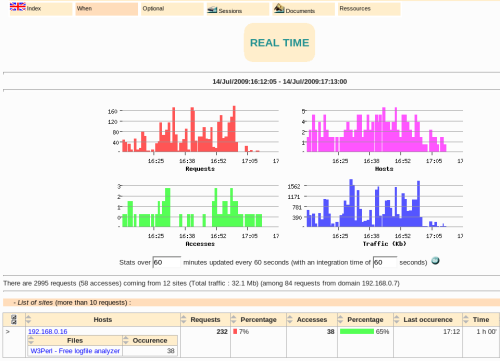Go to the Sessions tab
This screenshot has width=500, height=361.
point(238,9)
